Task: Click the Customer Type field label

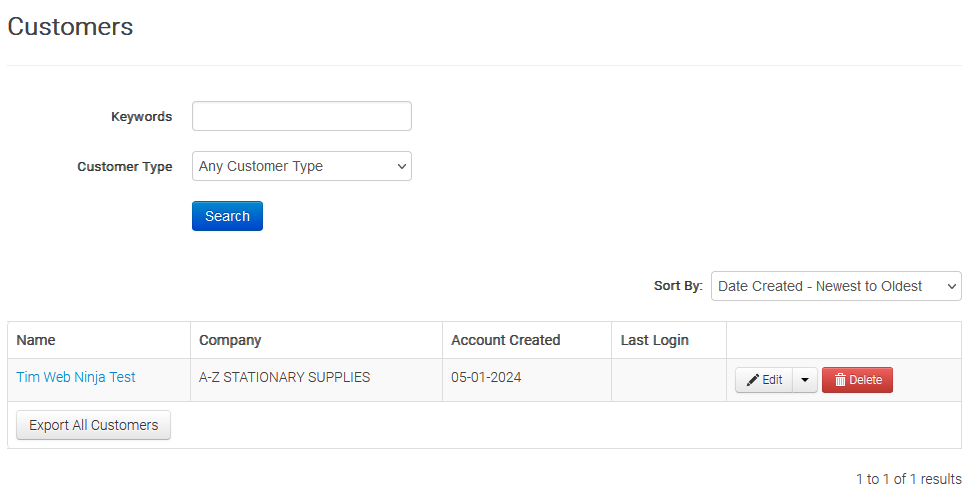Action: click(124, 167)
